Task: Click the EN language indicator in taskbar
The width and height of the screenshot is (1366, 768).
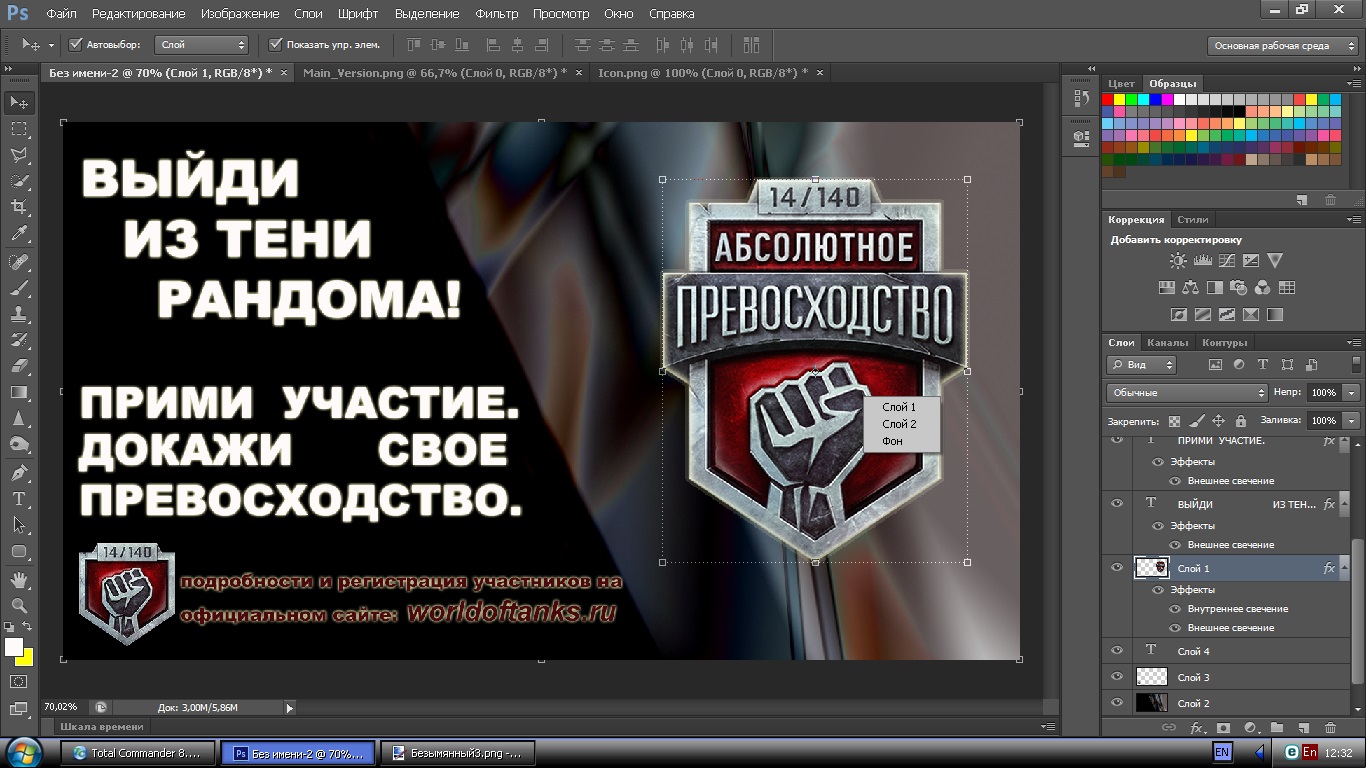Action: pos(1222,752)
